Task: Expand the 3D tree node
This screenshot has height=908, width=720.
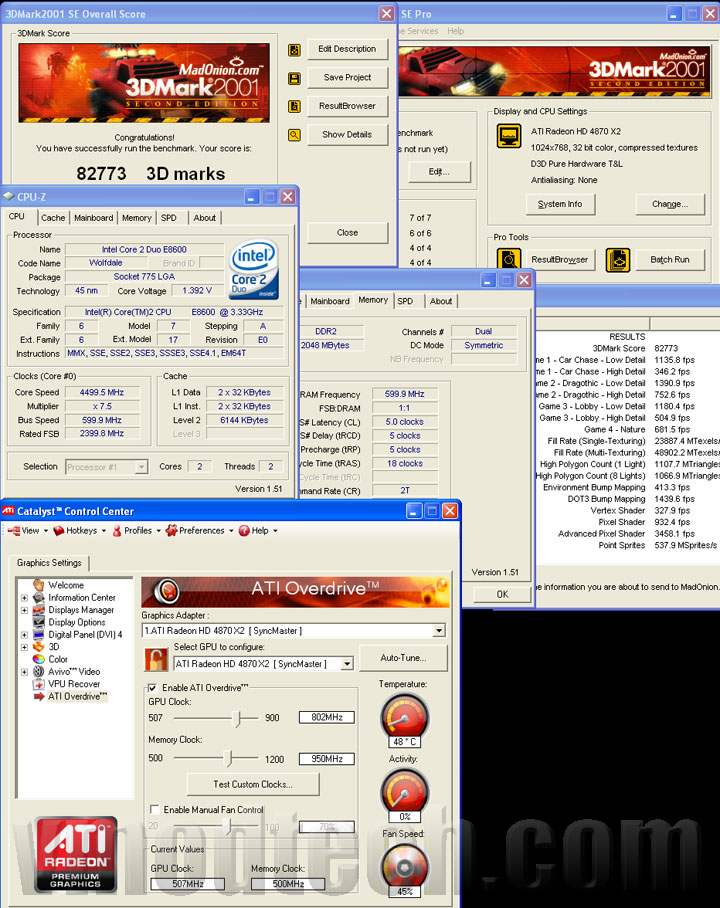Action: (24, 647)
